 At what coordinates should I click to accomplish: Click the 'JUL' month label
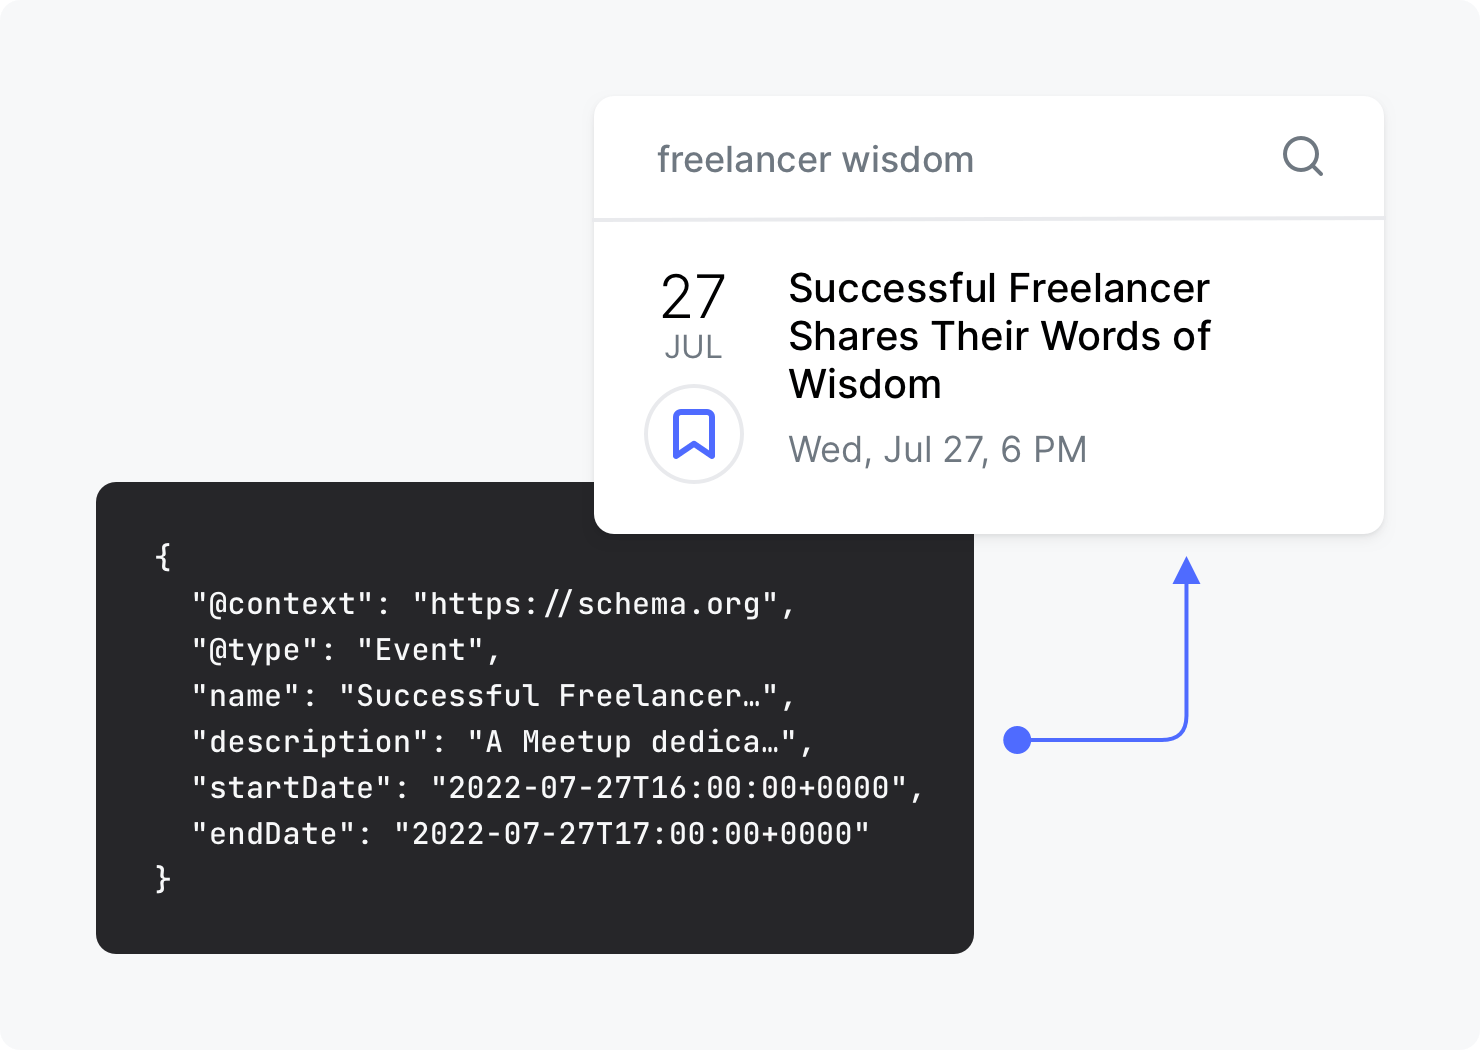tap(693, 347)
